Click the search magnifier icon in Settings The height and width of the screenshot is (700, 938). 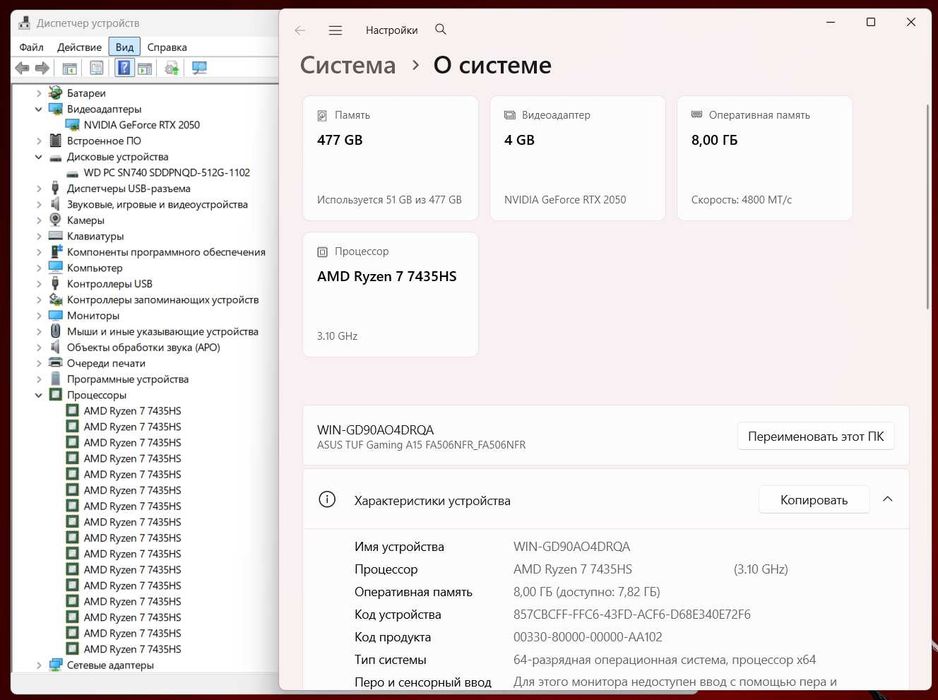pos(441,29)
